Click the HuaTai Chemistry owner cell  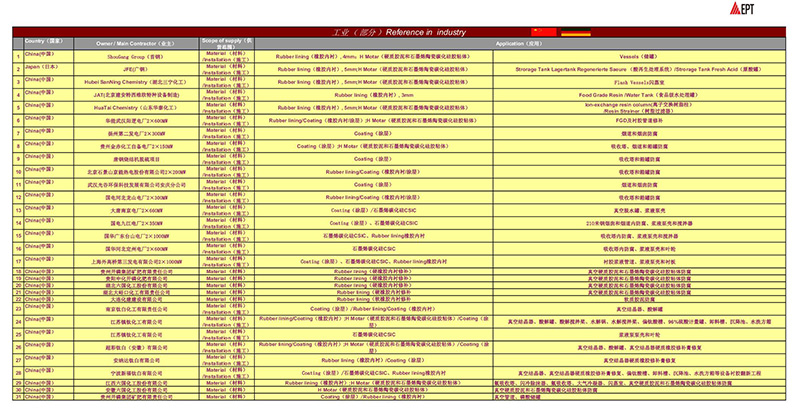[137, 108]
